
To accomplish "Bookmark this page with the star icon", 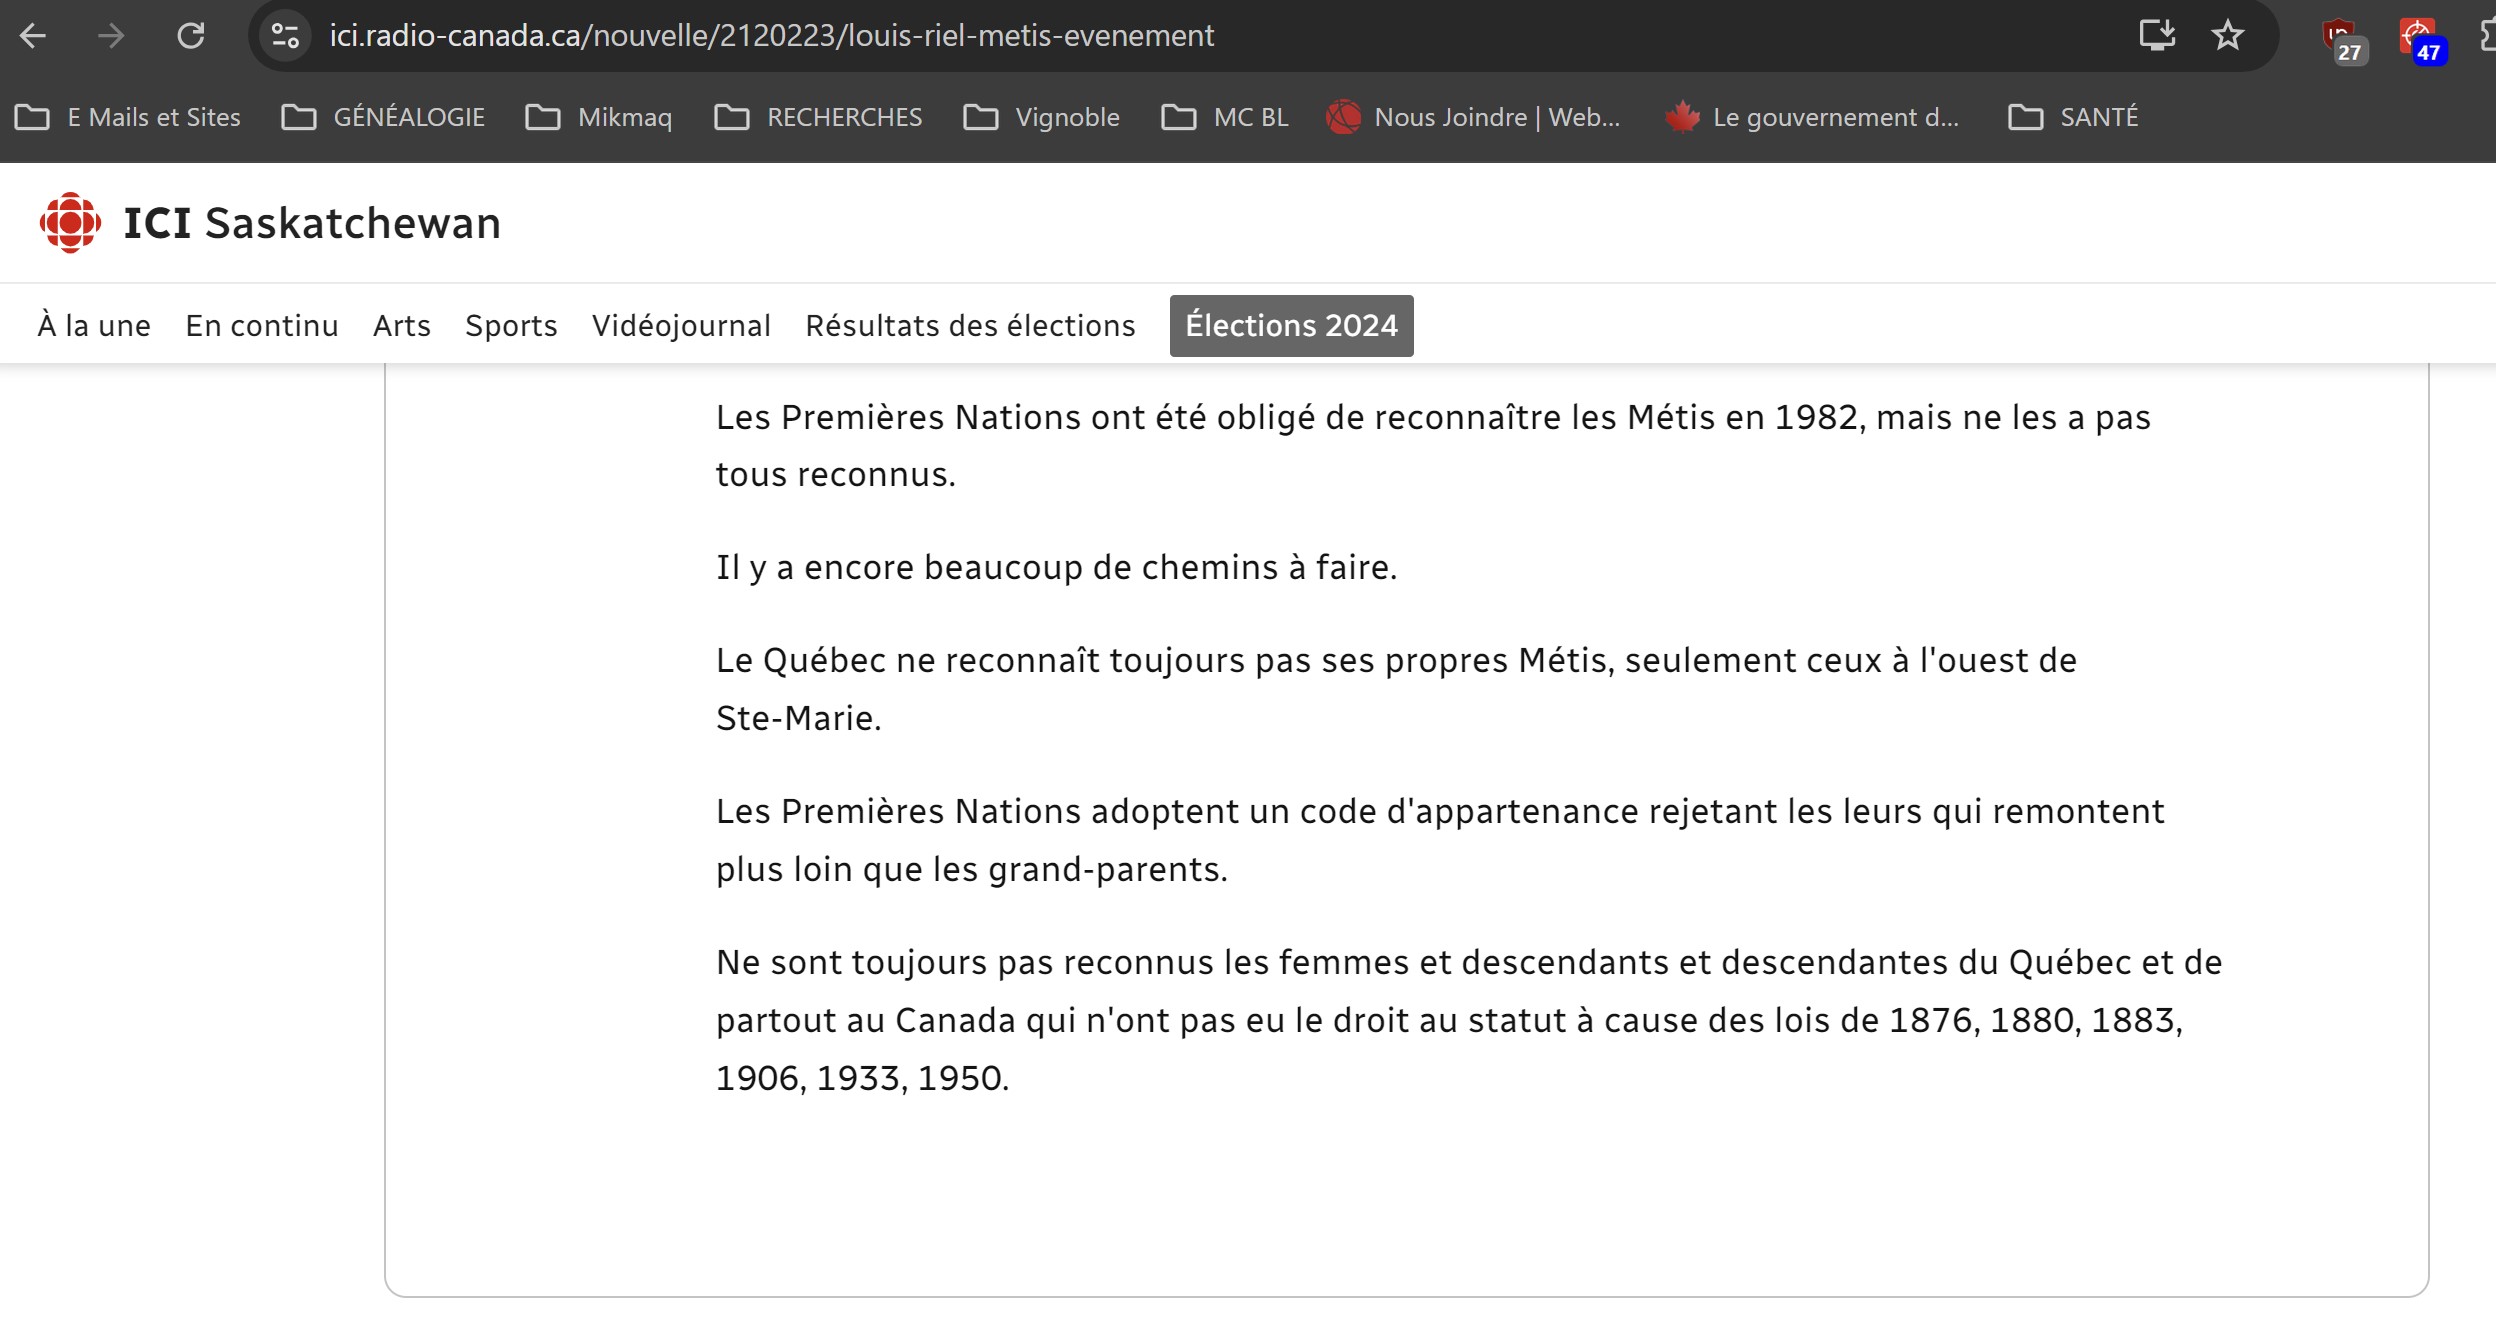I will [x=2227, y=36].
